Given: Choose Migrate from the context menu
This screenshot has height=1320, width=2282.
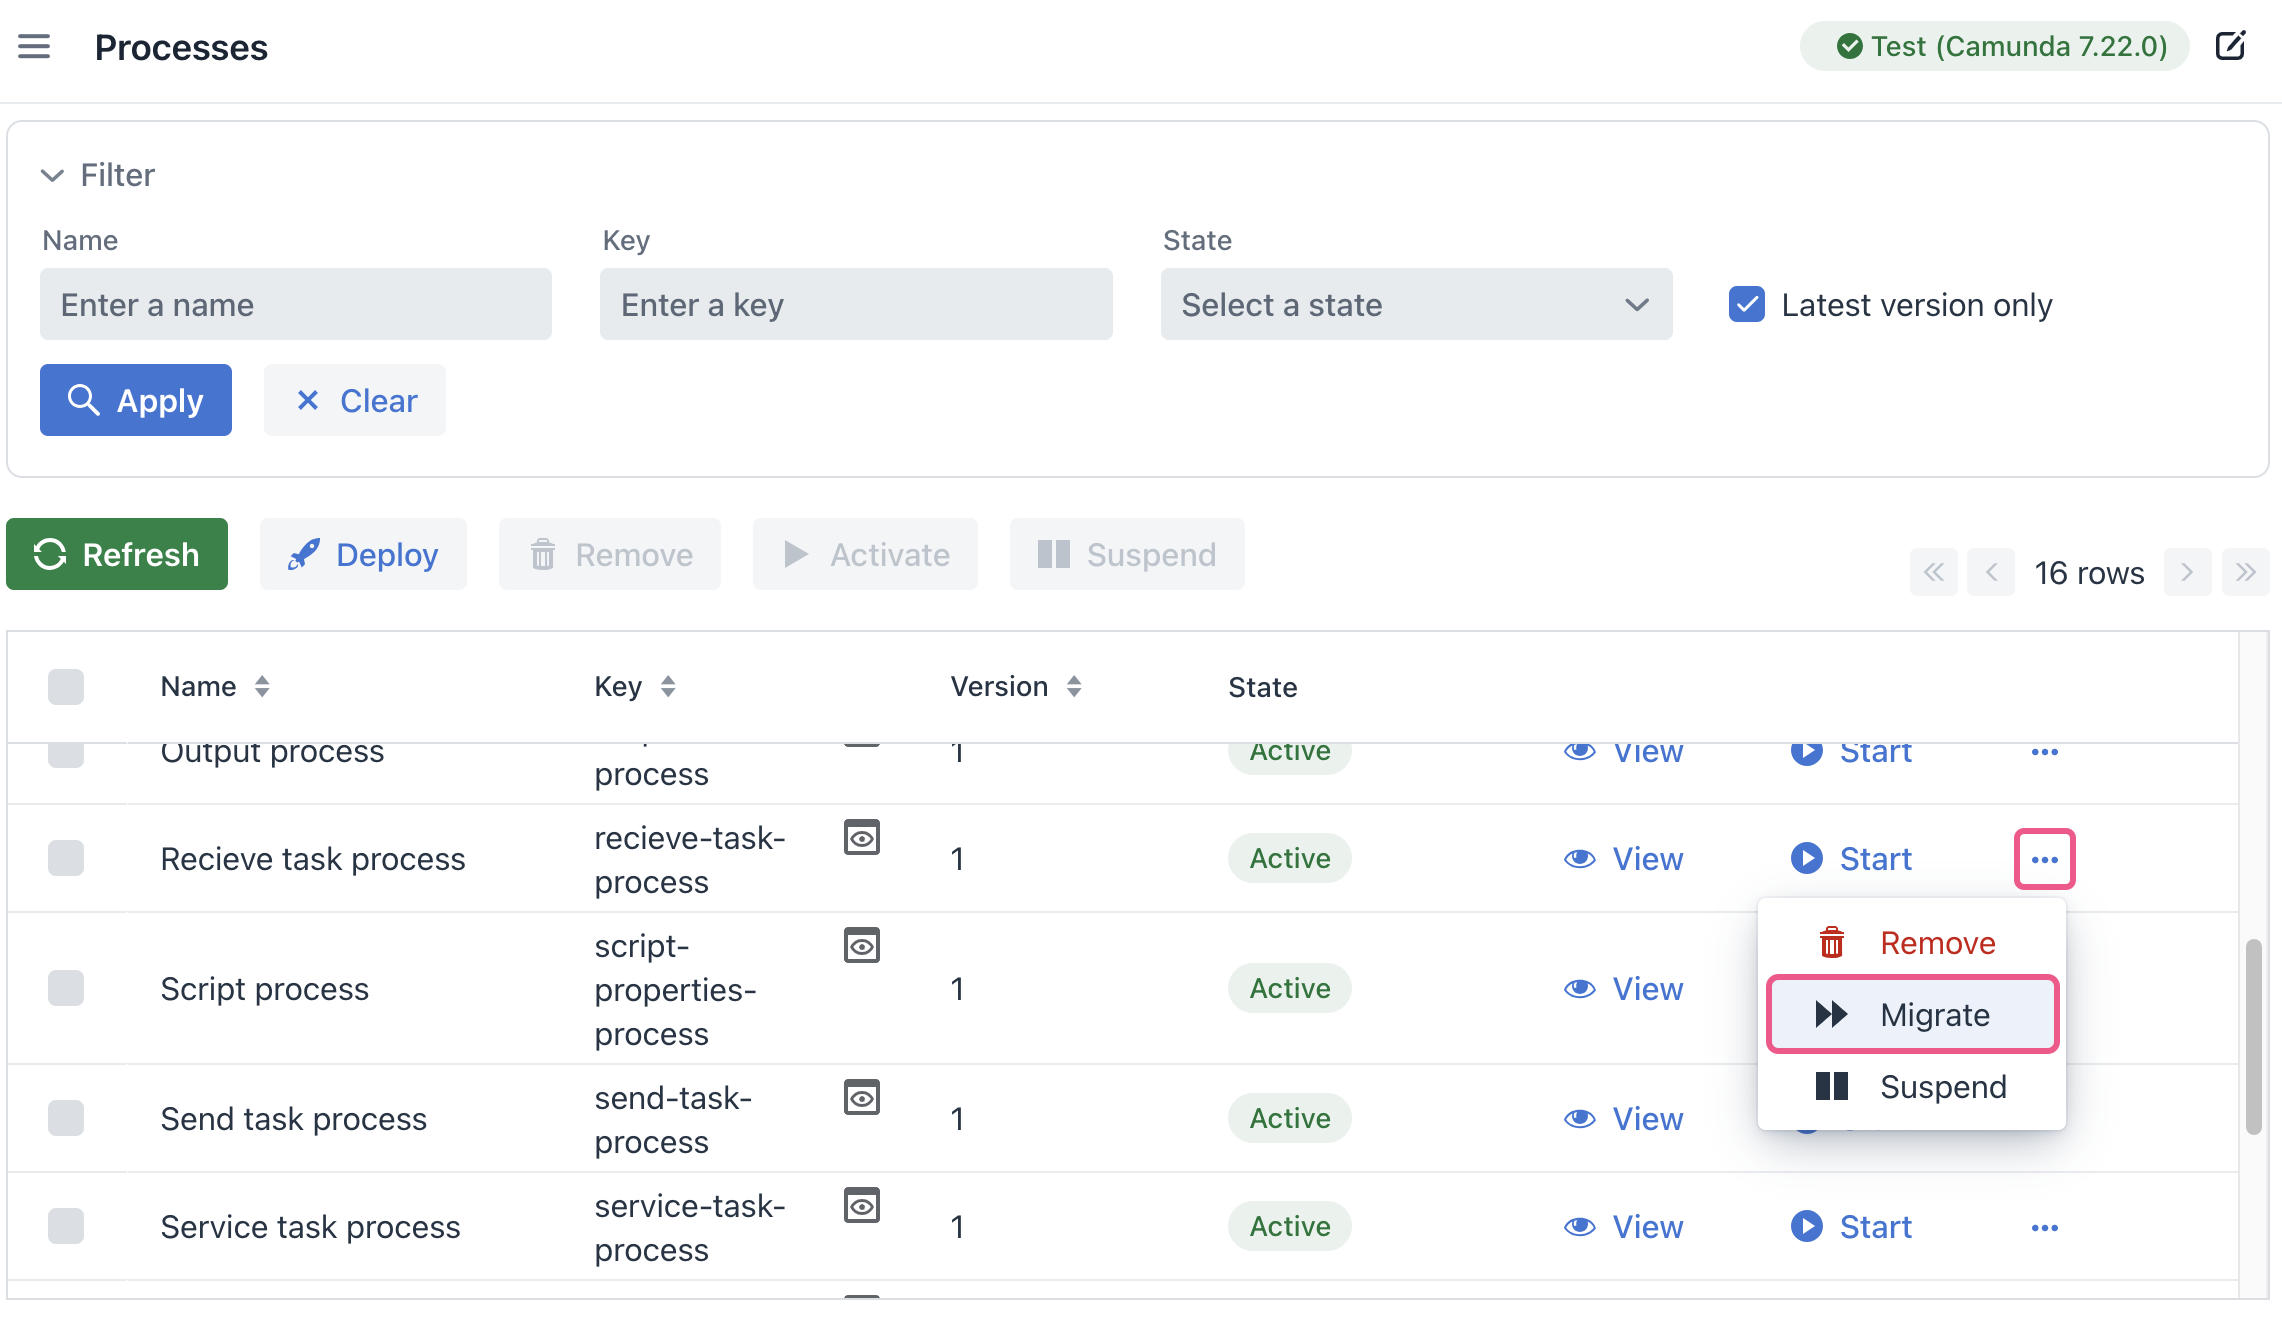Looking at the screenshot, I should click(x=1911, y=1015).
